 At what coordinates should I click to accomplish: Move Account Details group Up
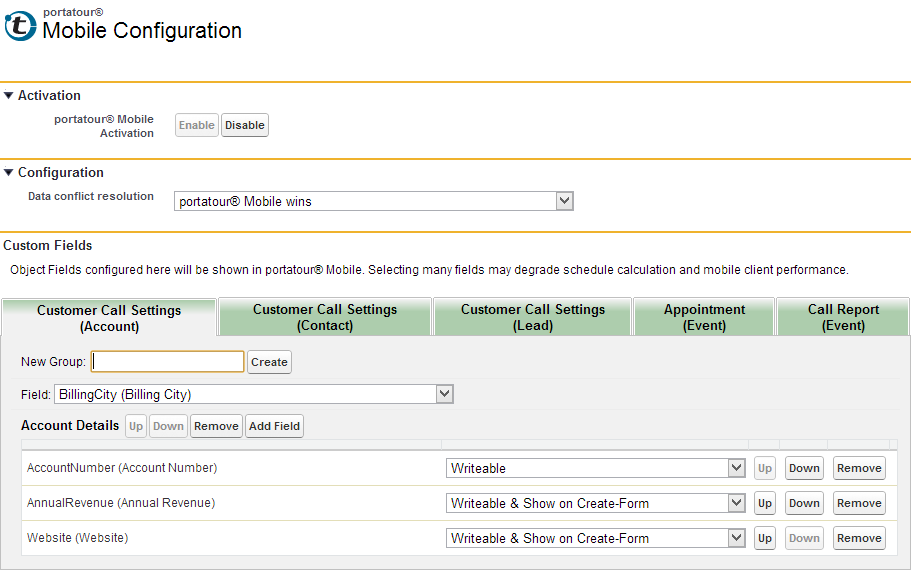point(136,426)
